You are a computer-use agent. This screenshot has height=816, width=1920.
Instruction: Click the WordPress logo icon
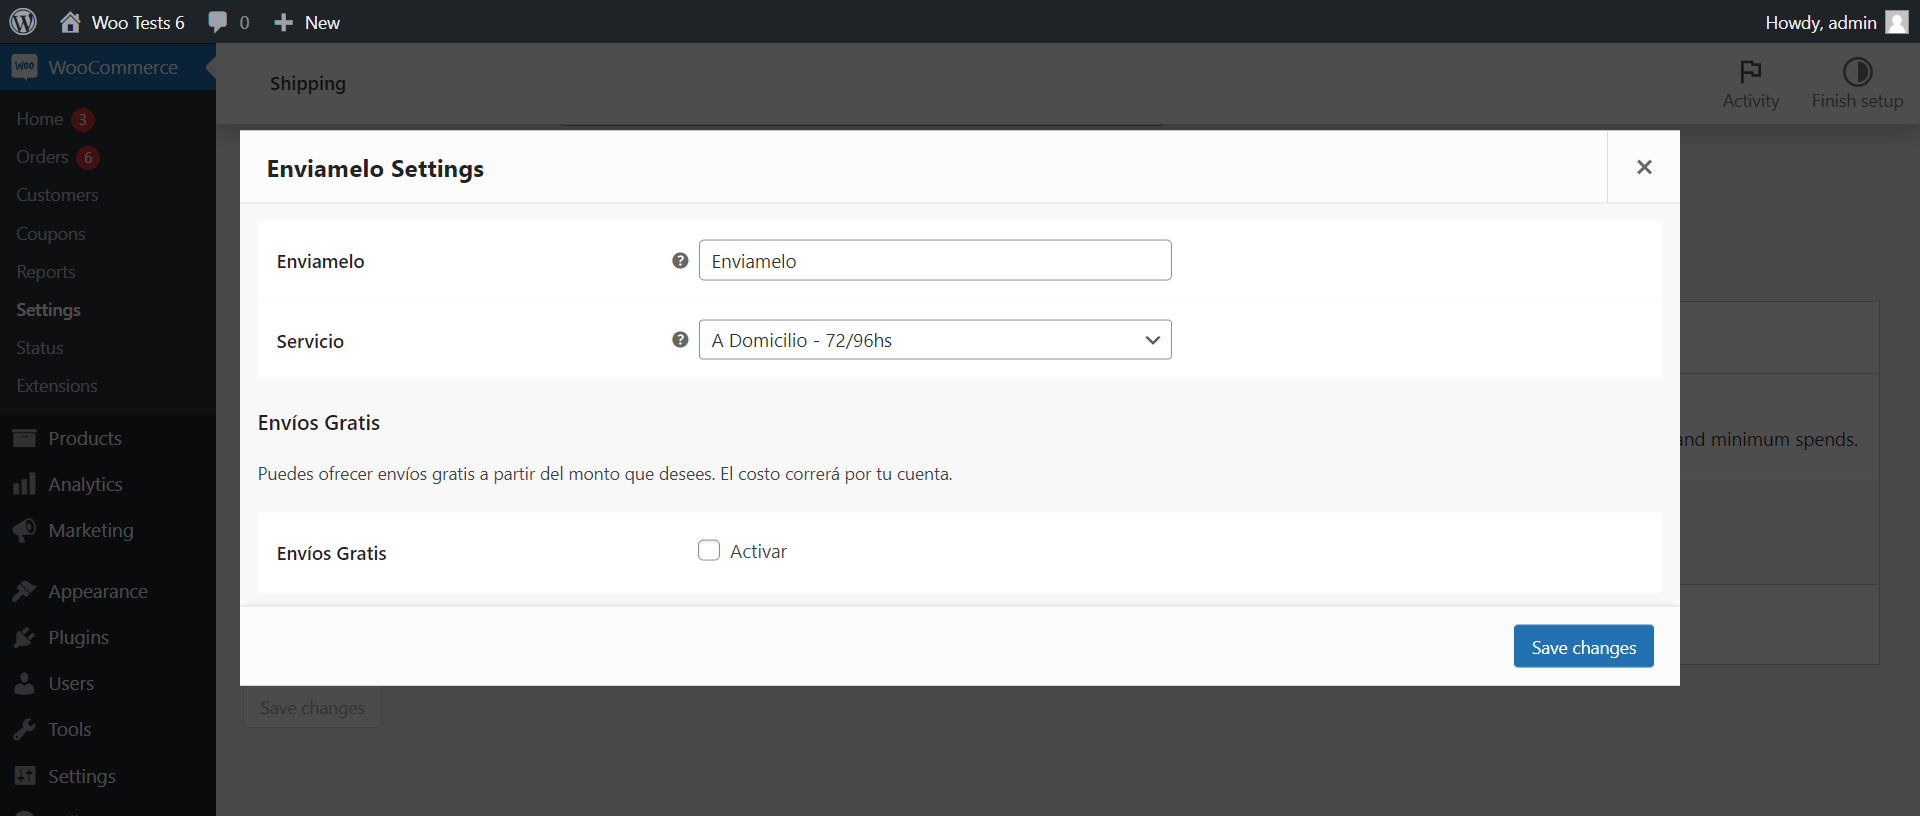coord(23,21)
